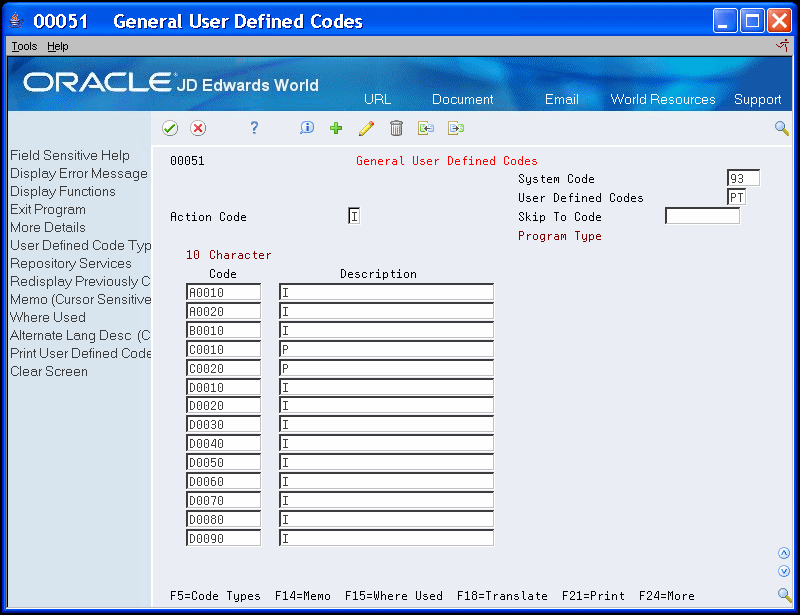This screenshot has width=800, height=615.
Task: Click the Skip To Code field
Action: (x=702, y=216)
